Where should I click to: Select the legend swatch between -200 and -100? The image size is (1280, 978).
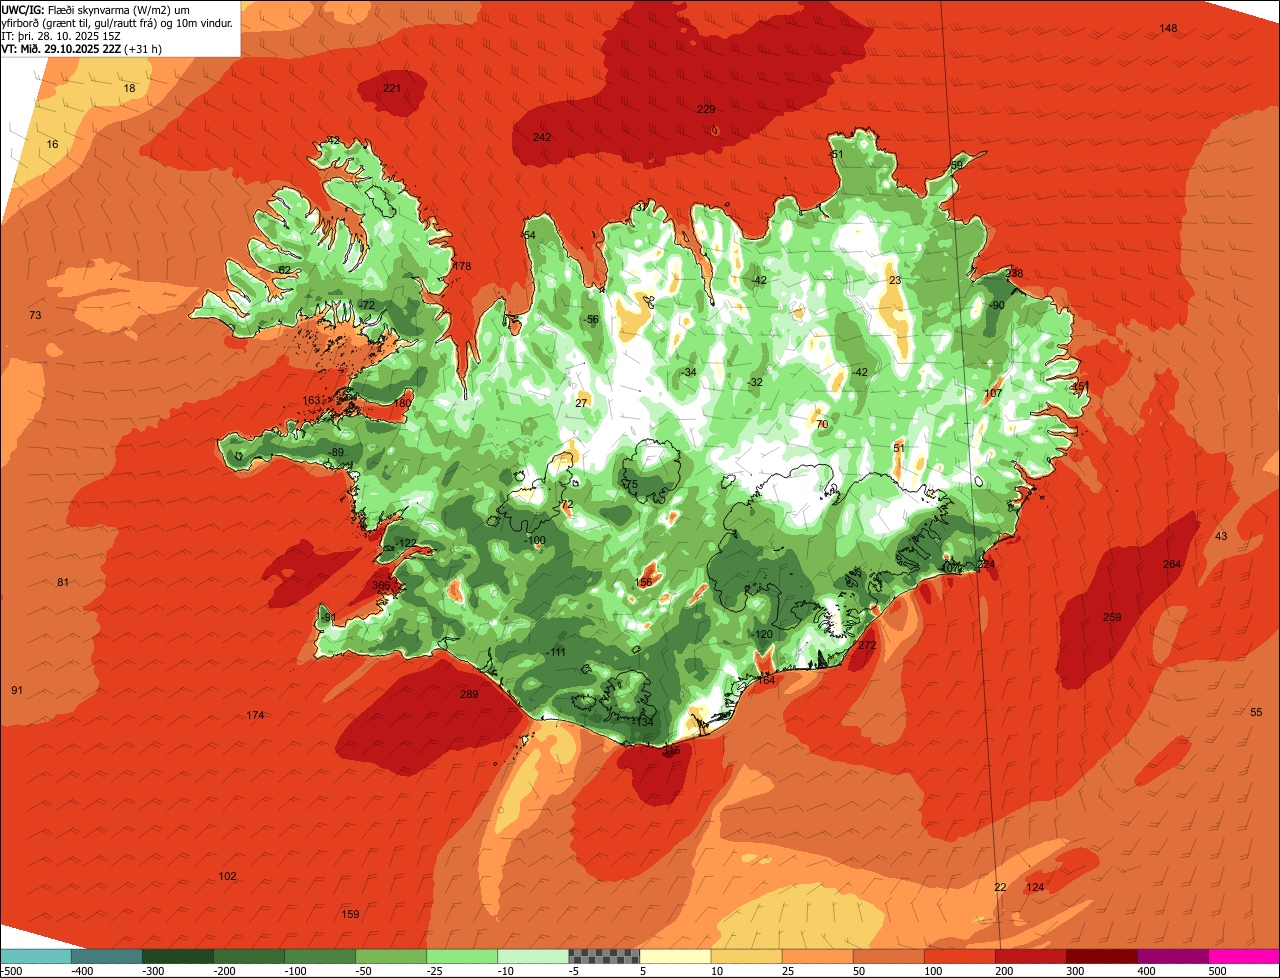(249, 956)
